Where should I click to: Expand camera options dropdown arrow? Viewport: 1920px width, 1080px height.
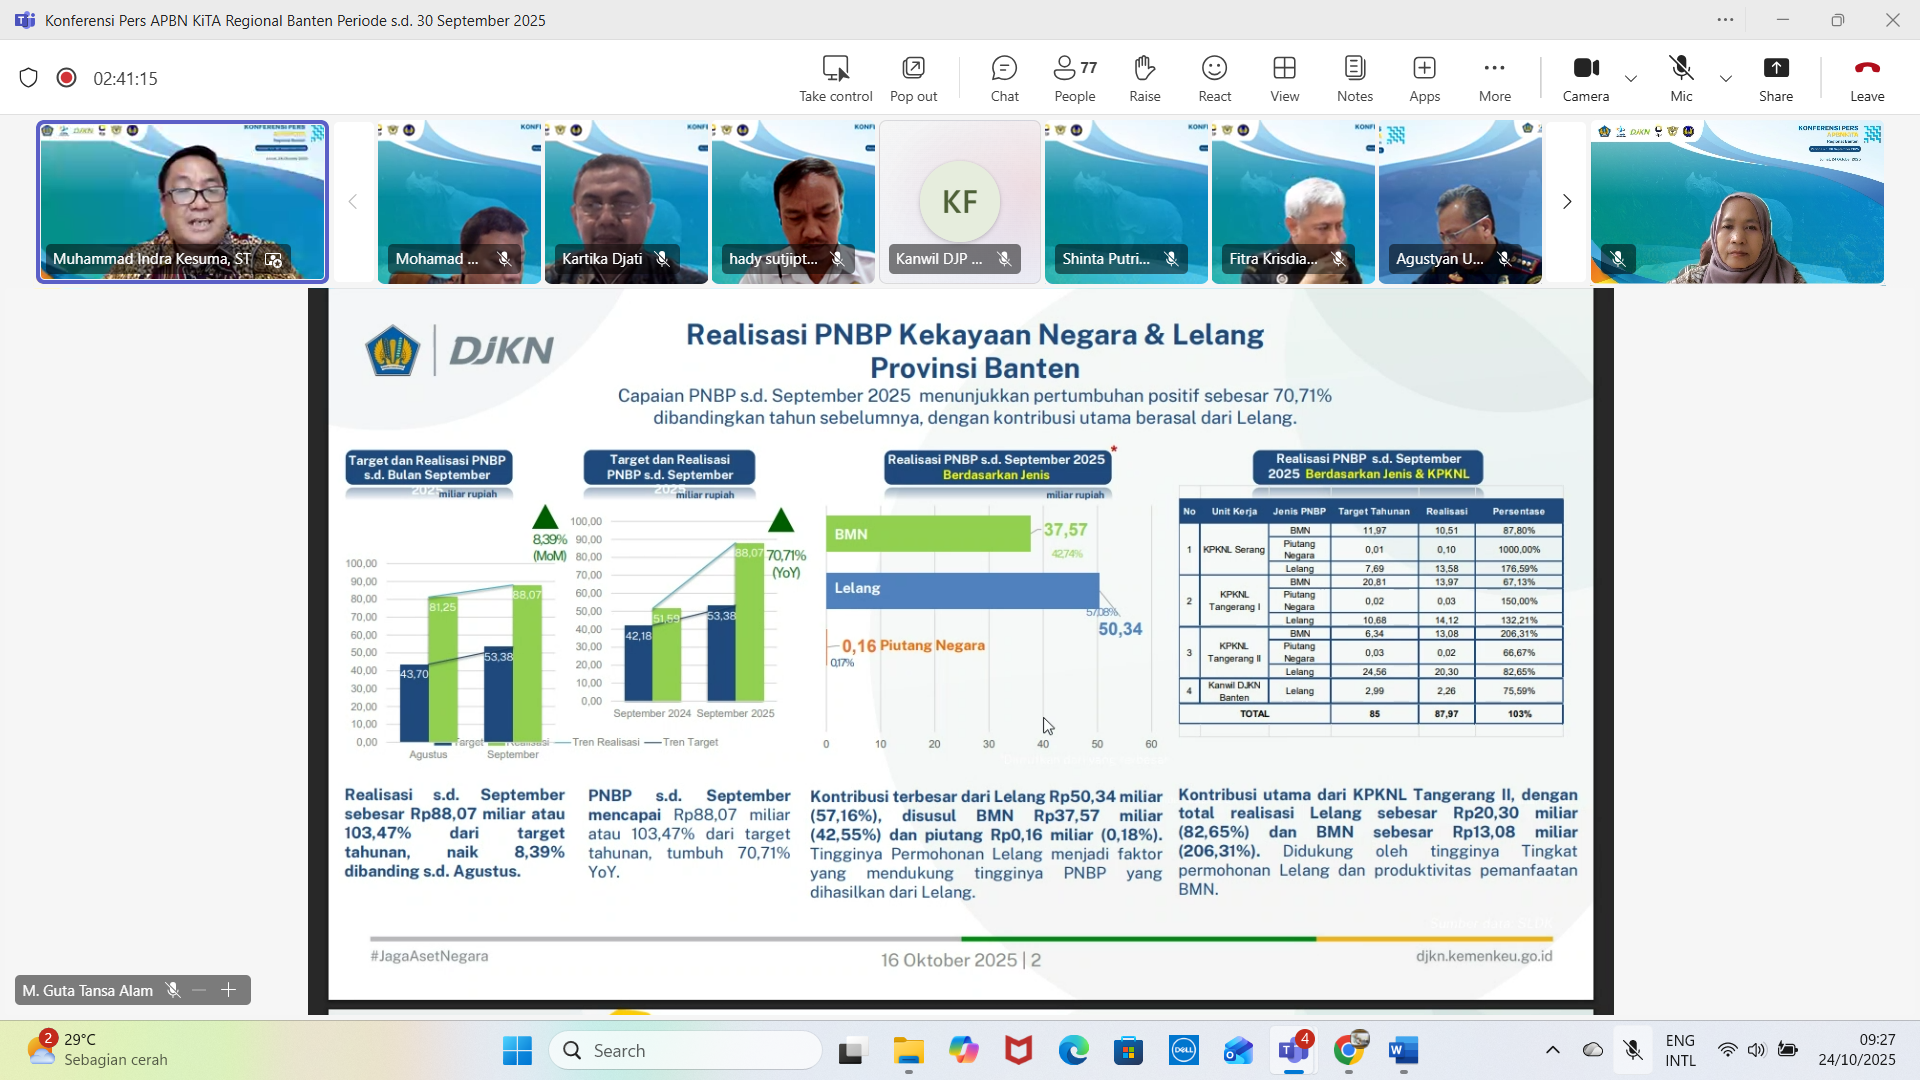coord(1631,79)
